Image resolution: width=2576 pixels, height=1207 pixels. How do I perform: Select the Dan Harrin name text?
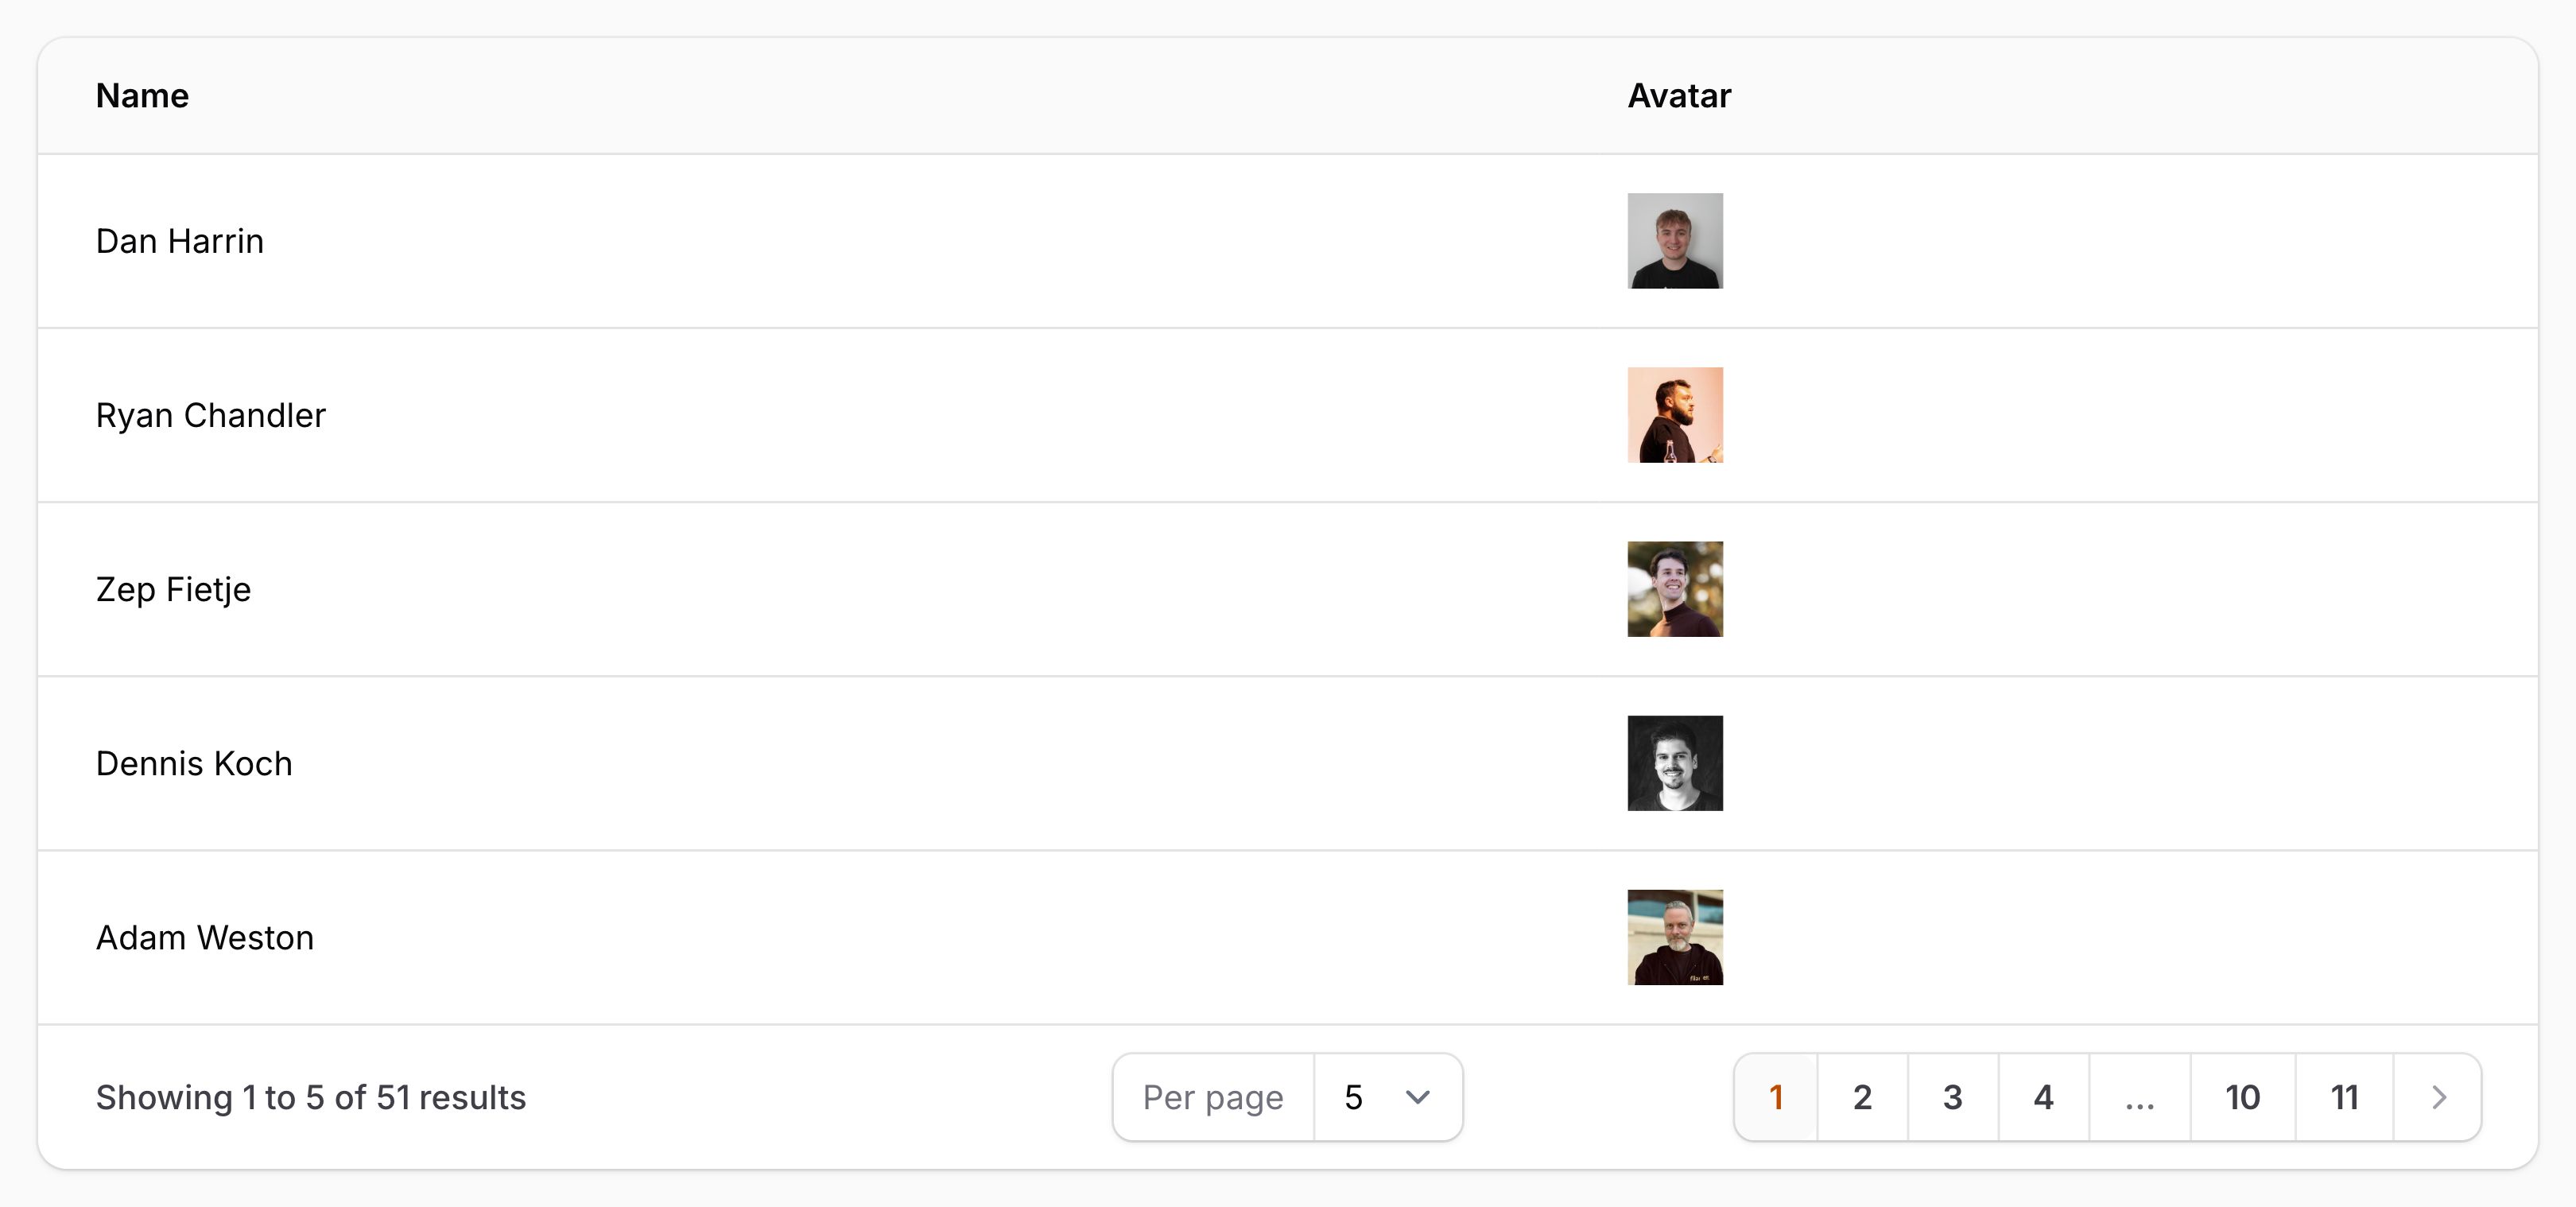[x=180, y=241]
